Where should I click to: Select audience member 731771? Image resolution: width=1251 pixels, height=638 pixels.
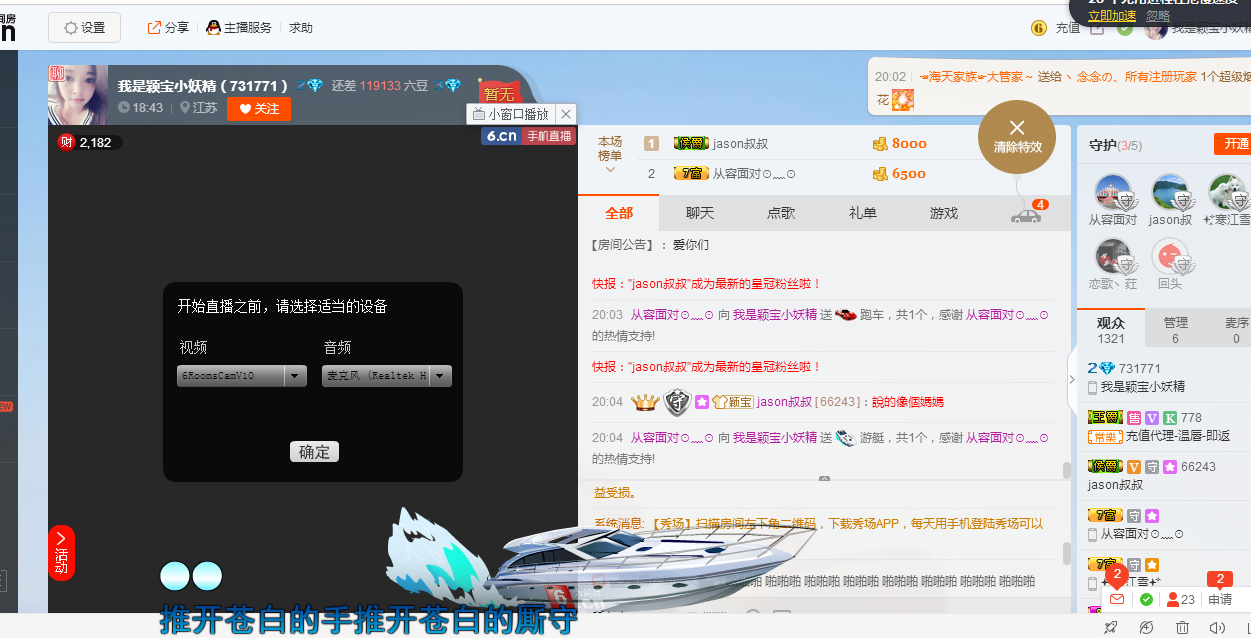coord(1165,377)
